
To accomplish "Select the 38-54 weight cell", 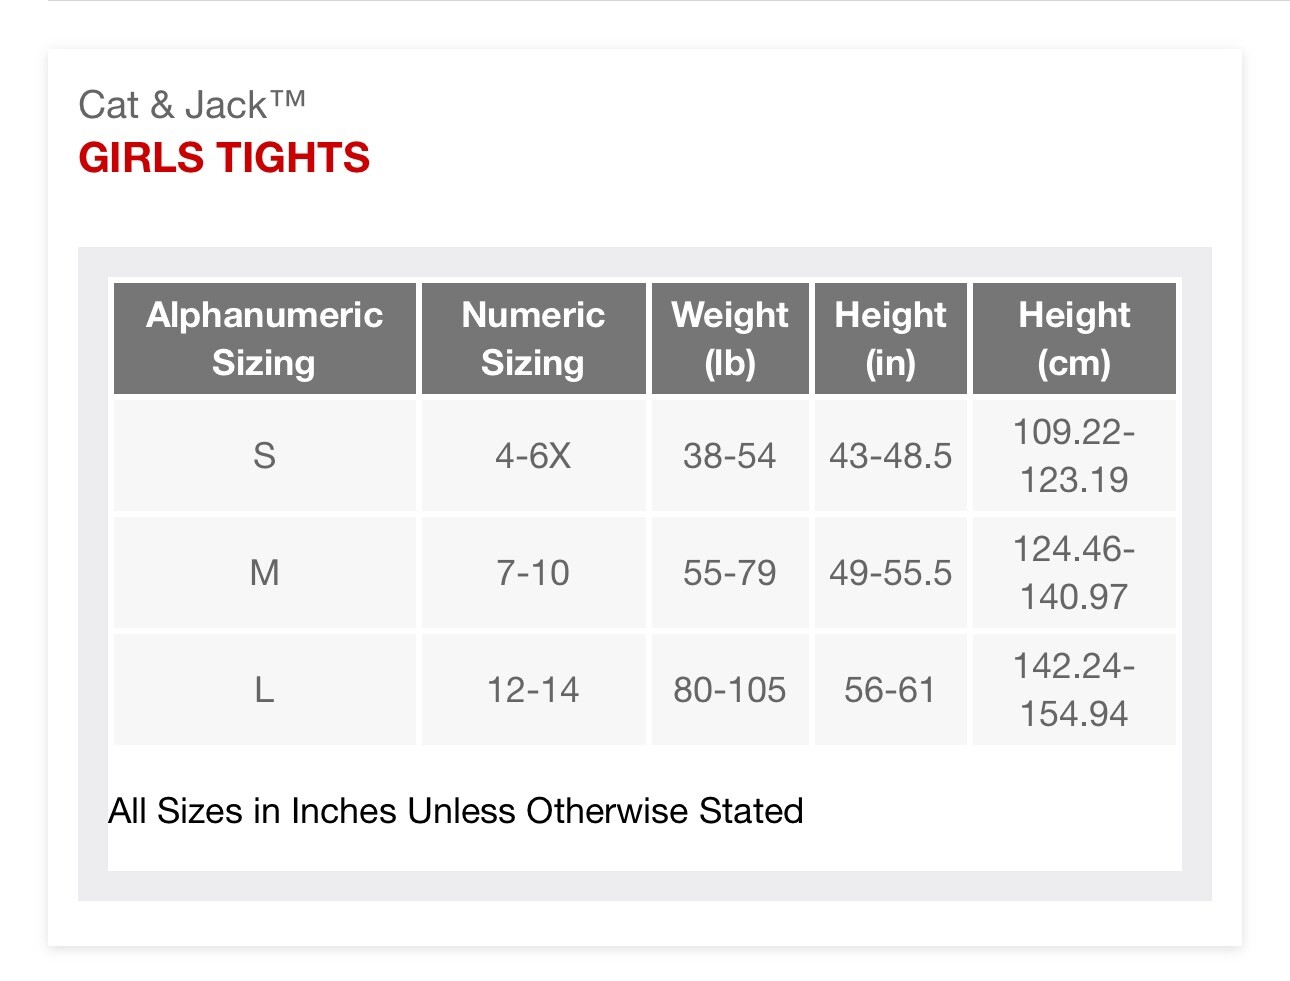I will (x=730, y=456).
